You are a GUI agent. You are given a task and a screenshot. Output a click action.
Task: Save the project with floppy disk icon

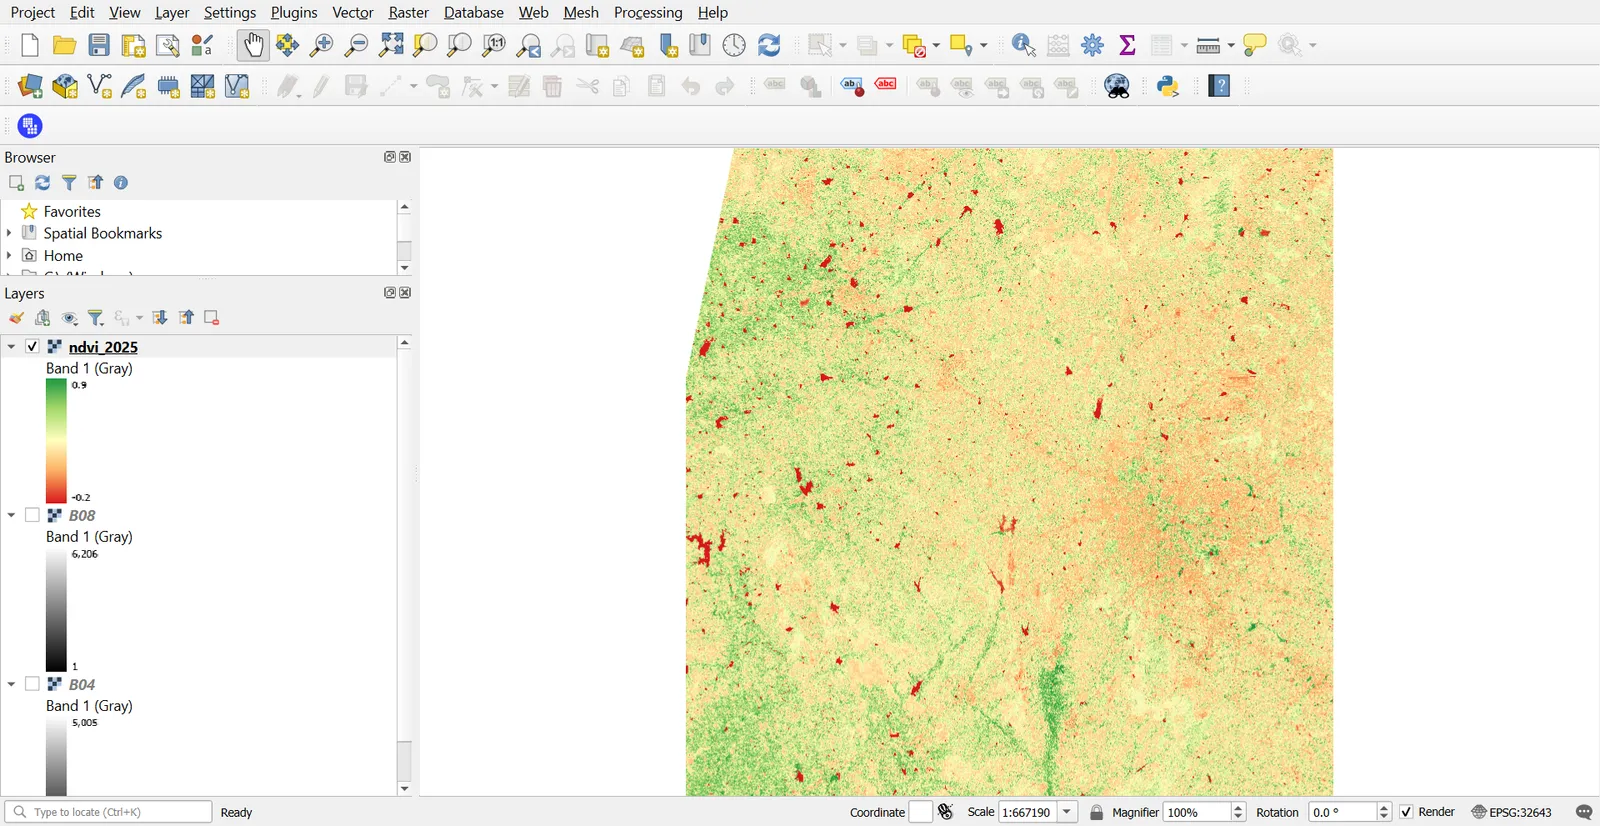tap(99, 45)
